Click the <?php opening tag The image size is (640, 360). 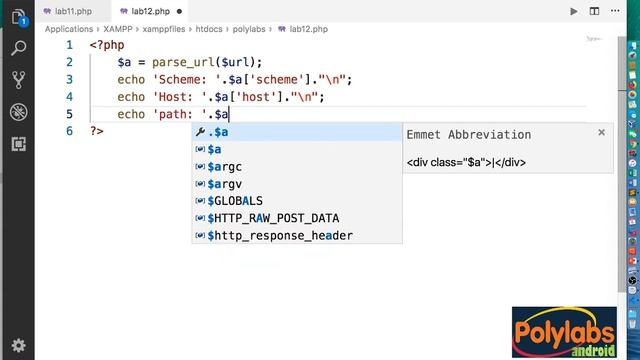click(x=107, y=45)
